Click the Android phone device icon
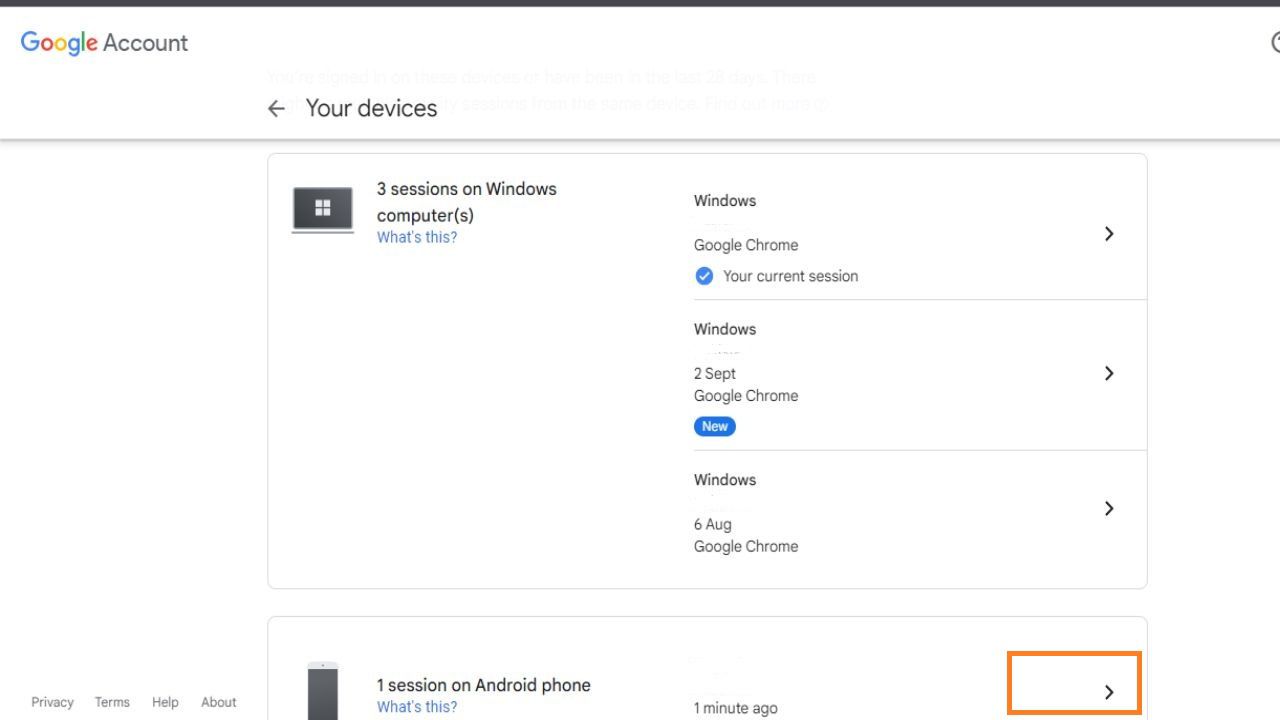 (323, 691)
